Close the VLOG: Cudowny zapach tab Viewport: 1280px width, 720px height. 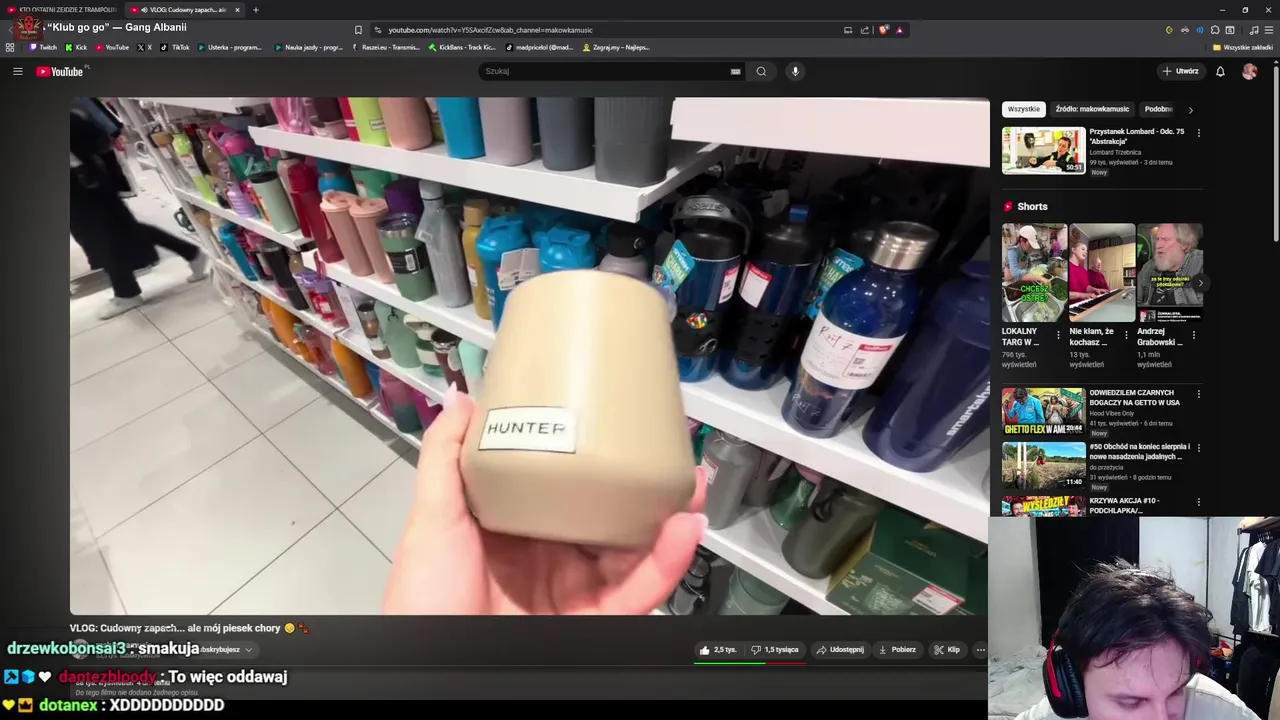[237, 10]
